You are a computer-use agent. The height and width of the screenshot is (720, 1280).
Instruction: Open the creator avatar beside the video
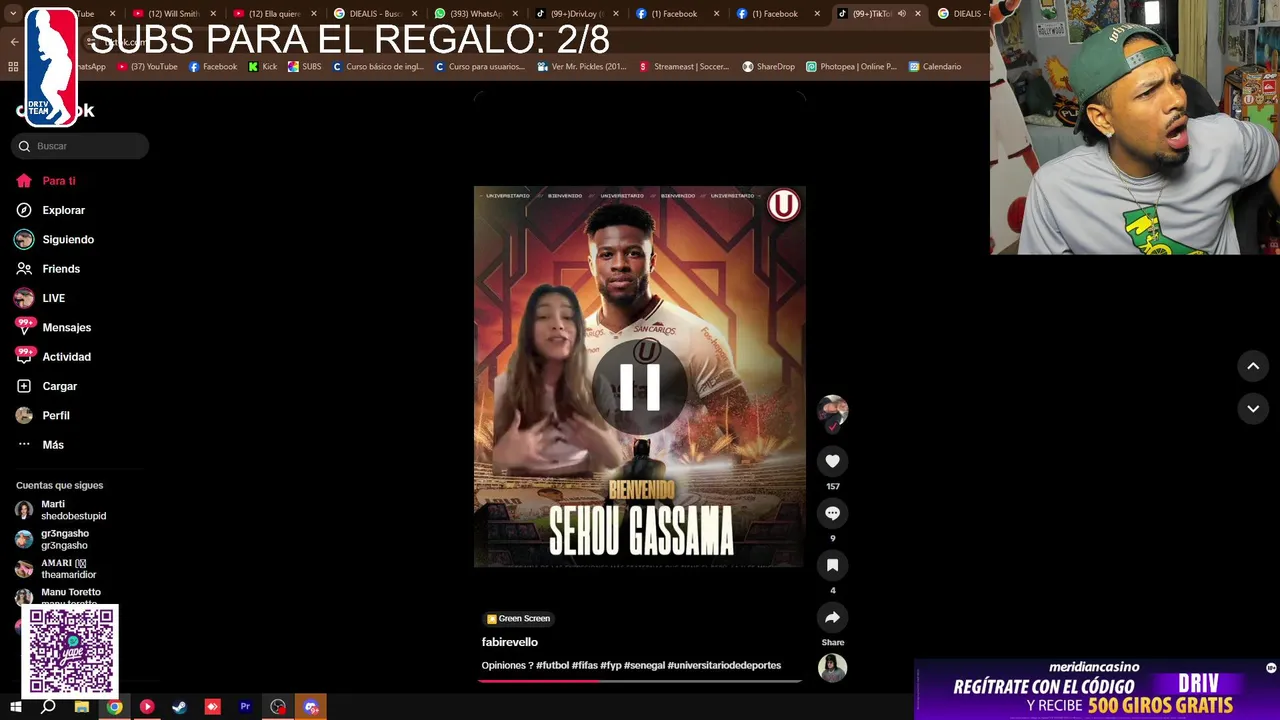[x=832, y=410]
